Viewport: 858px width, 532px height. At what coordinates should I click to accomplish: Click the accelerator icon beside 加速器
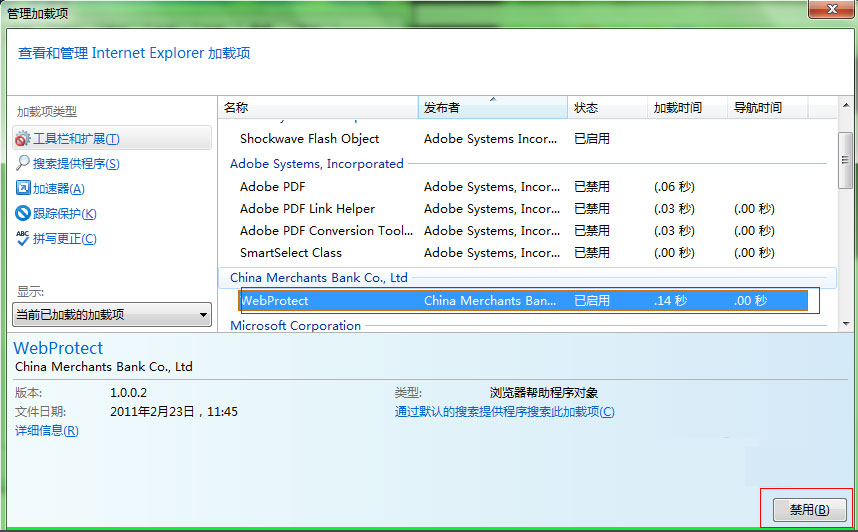click(x=23, y=188)
